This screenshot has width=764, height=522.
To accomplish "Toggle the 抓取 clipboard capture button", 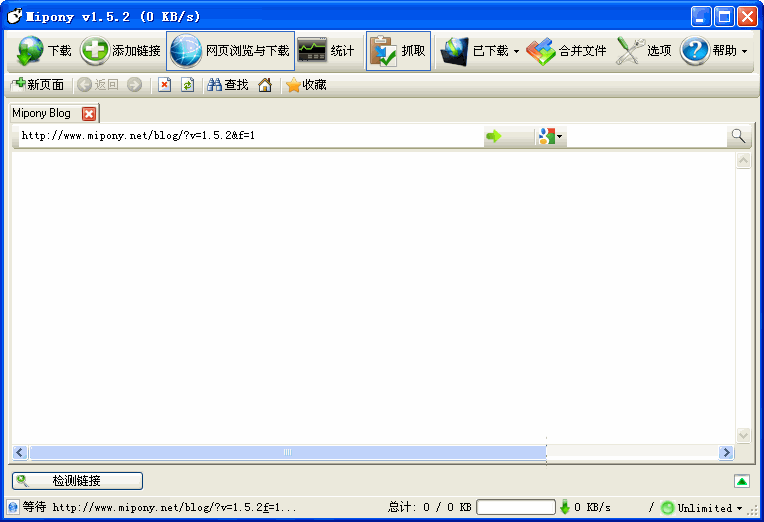I will 398,51.
